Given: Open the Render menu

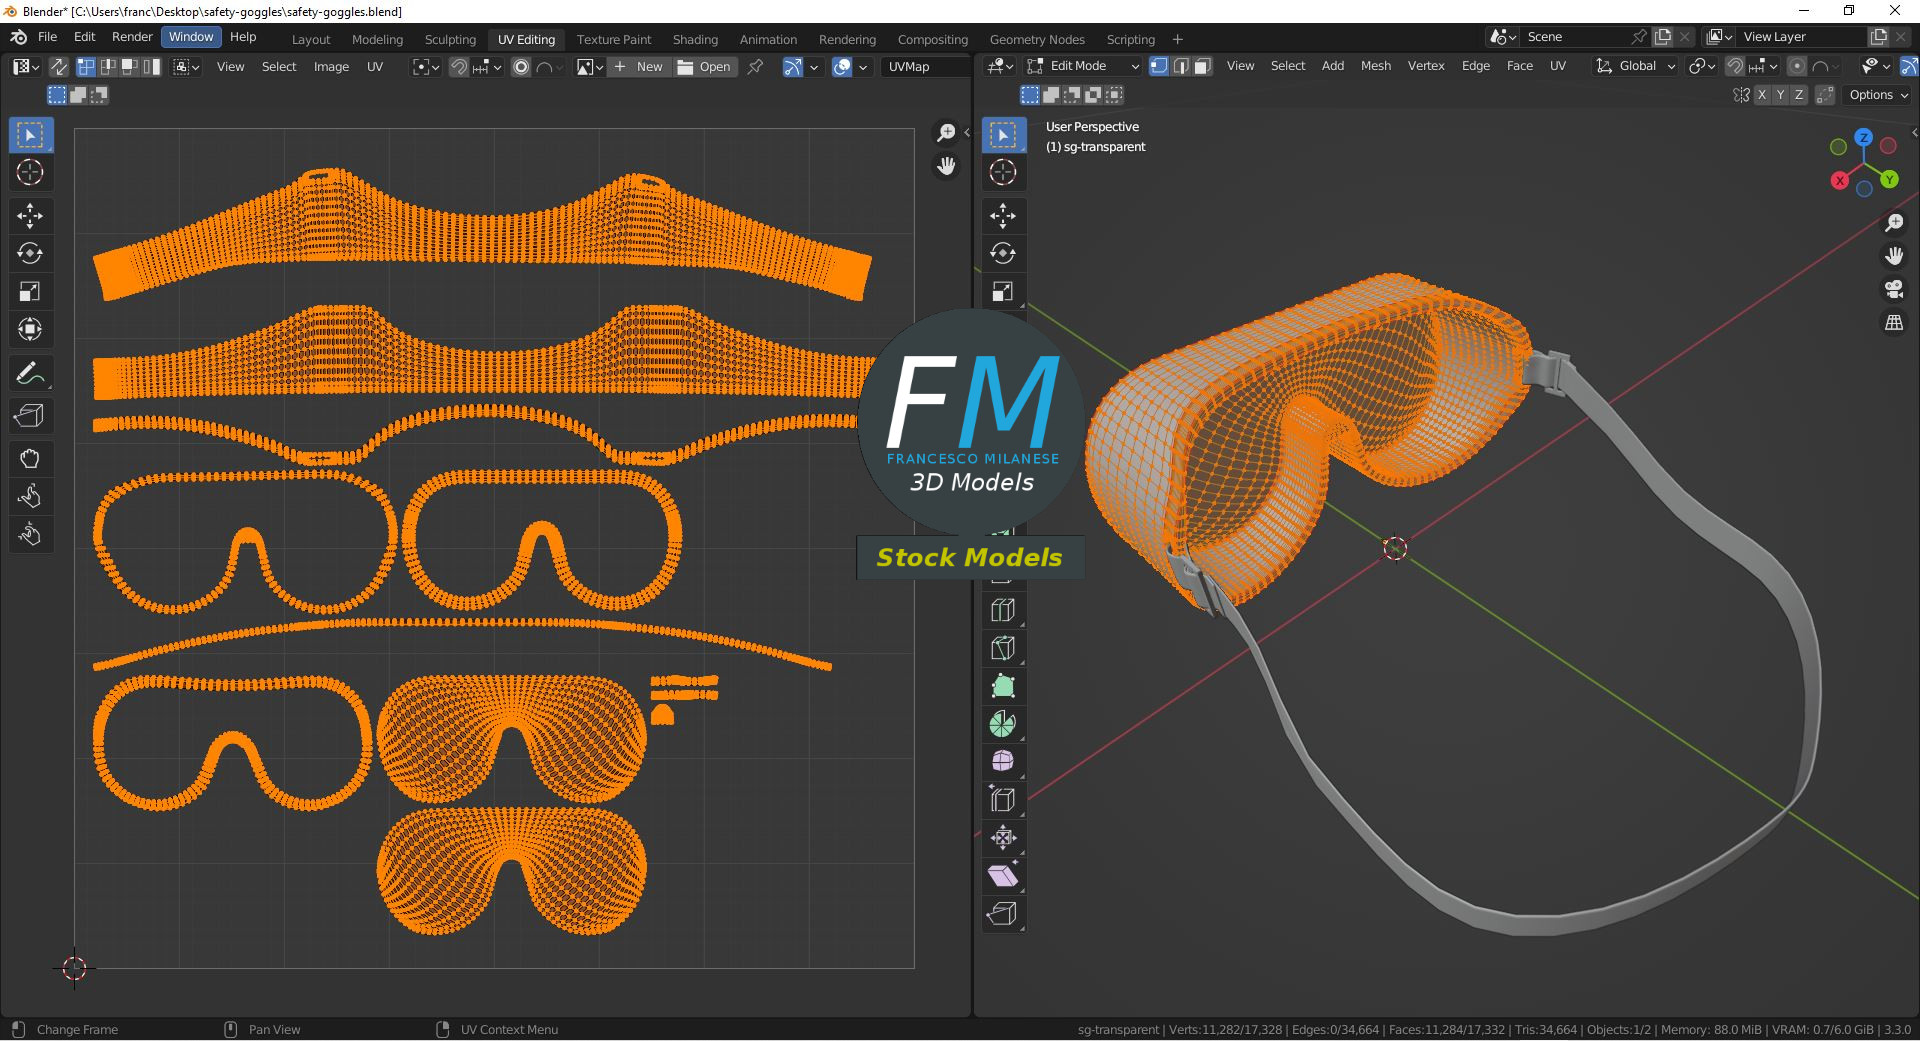Looking at the screenshot, I should (132, 37).
